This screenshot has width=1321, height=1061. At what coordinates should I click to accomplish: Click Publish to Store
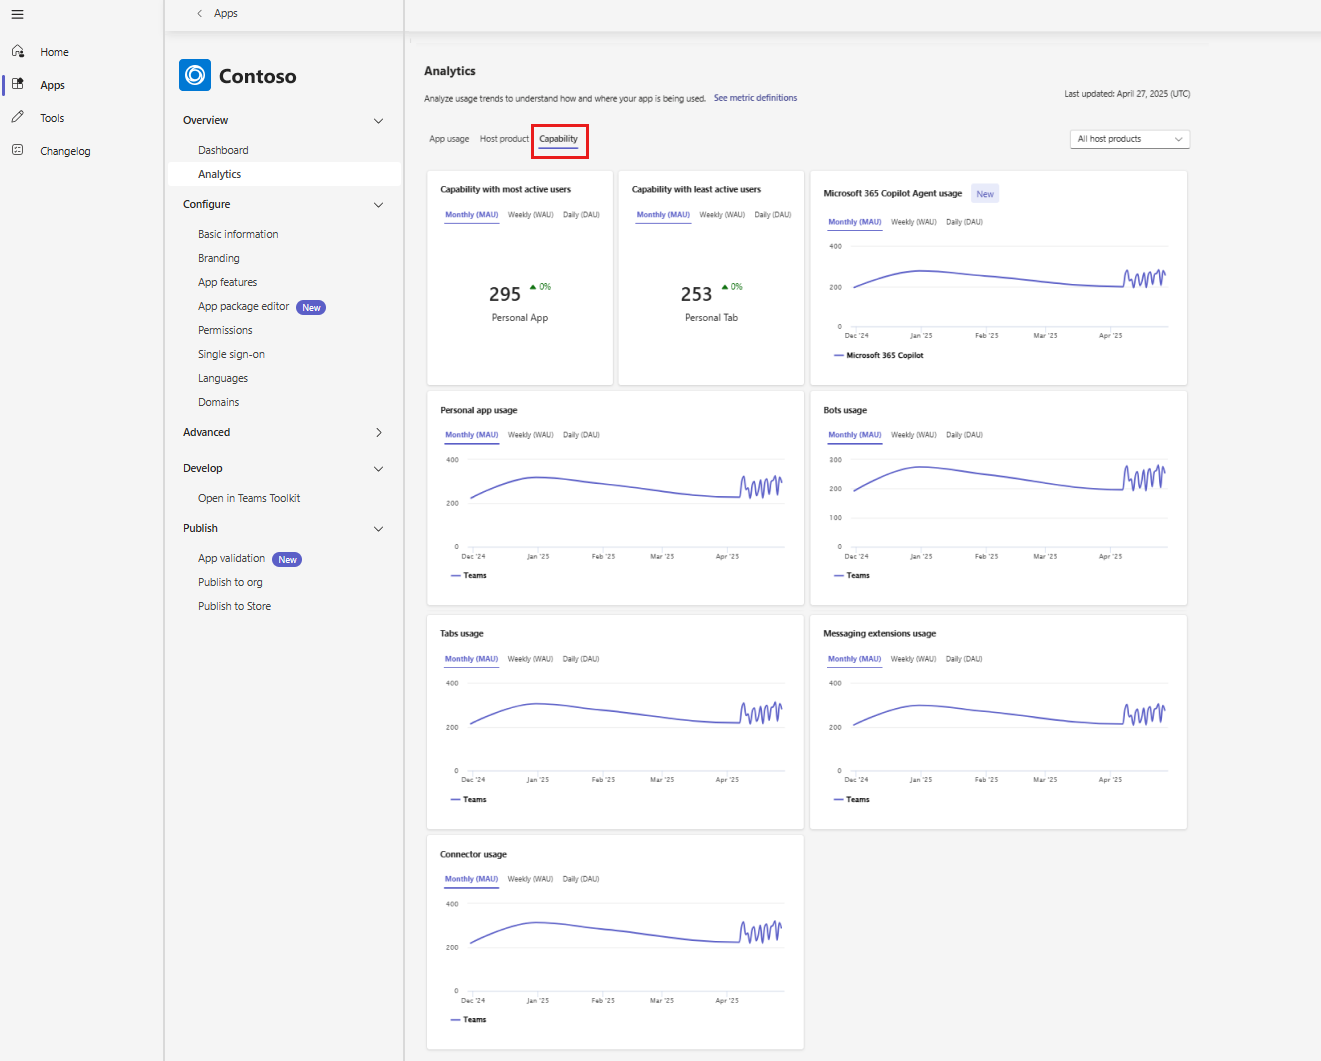click(x=234, y=606)
